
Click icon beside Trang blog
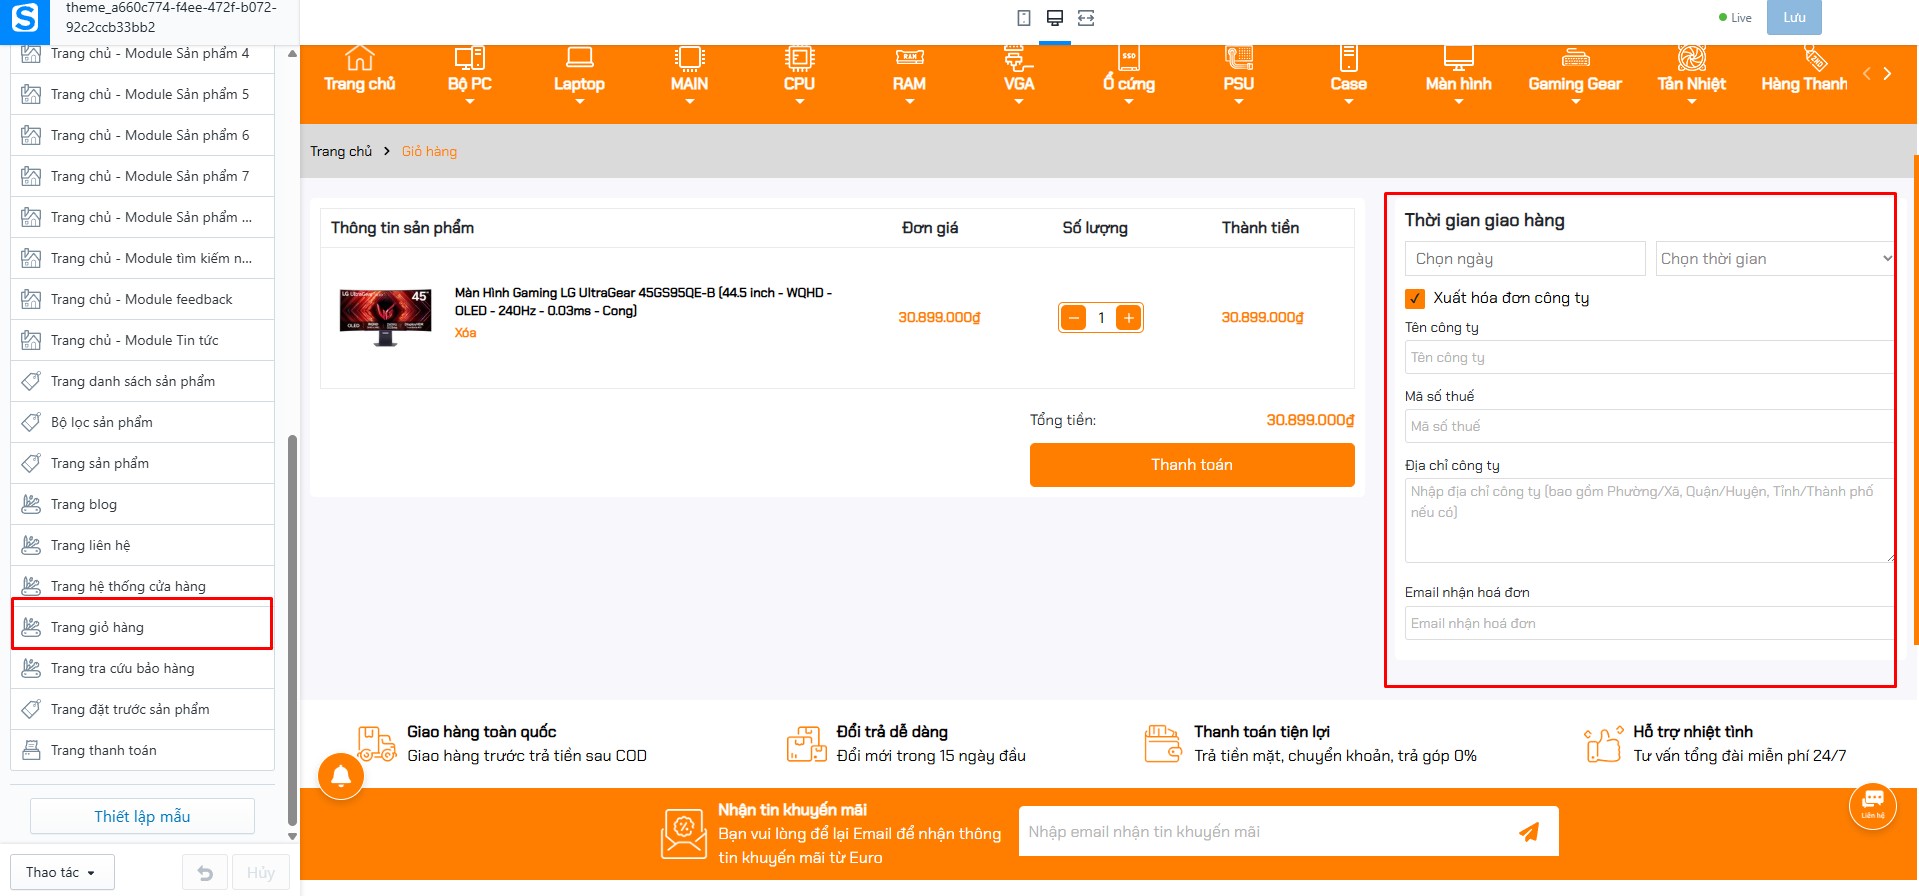click(32, 504)
